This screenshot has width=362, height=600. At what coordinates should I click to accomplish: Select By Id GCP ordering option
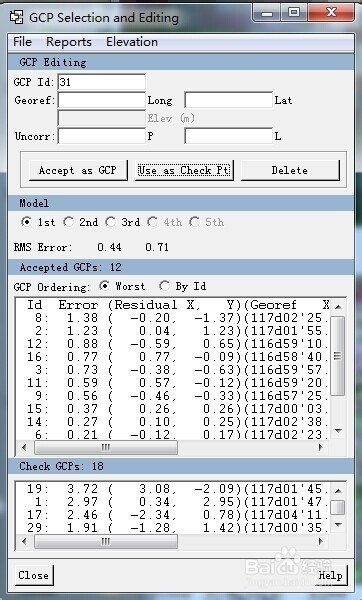[165, 286]
